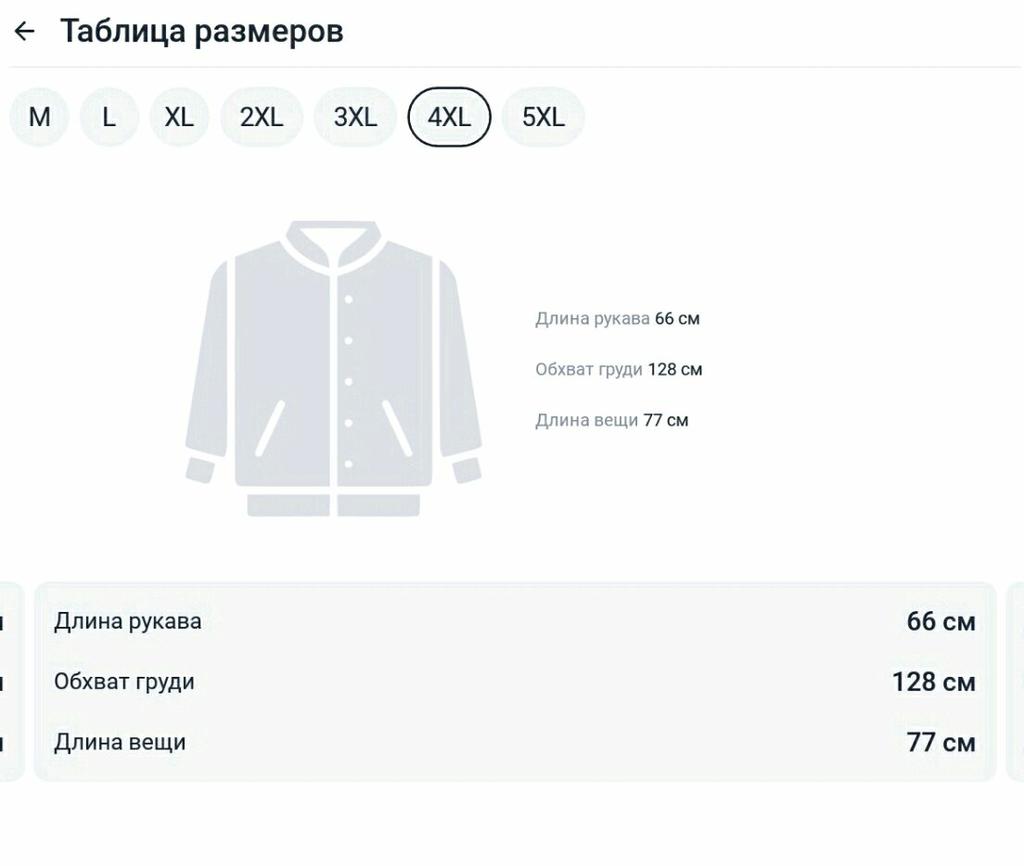Click the bold '66 см' table value
This screenshot has height=866, width=1024.
pos(940,621)
